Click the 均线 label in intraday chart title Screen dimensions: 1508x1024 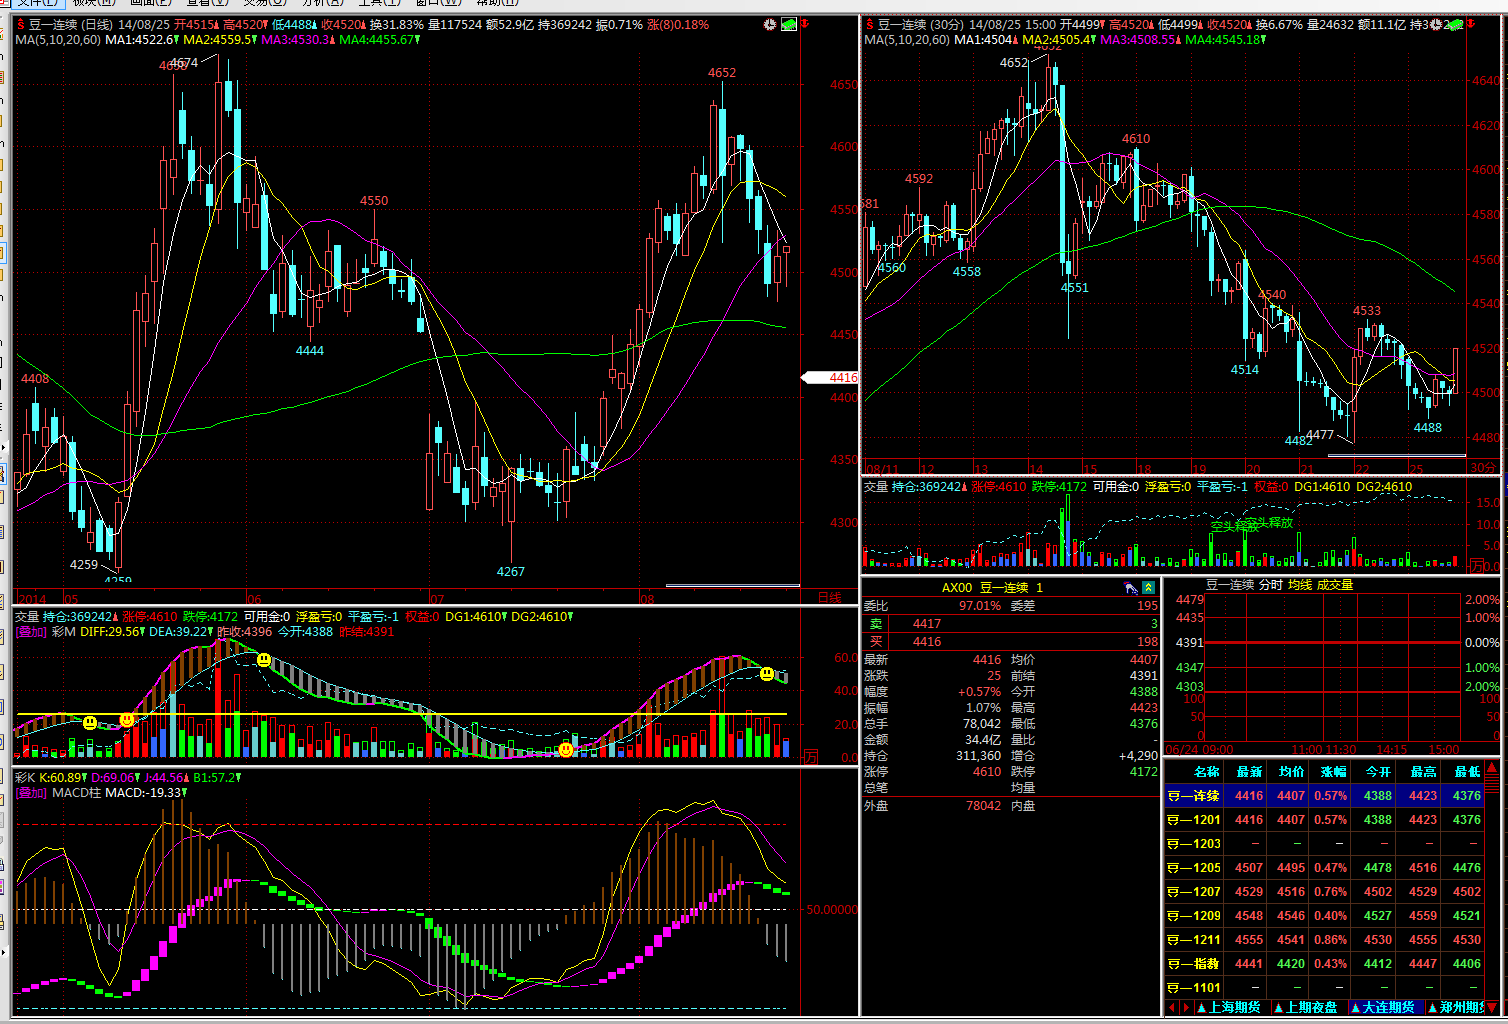click(1299, 585)
